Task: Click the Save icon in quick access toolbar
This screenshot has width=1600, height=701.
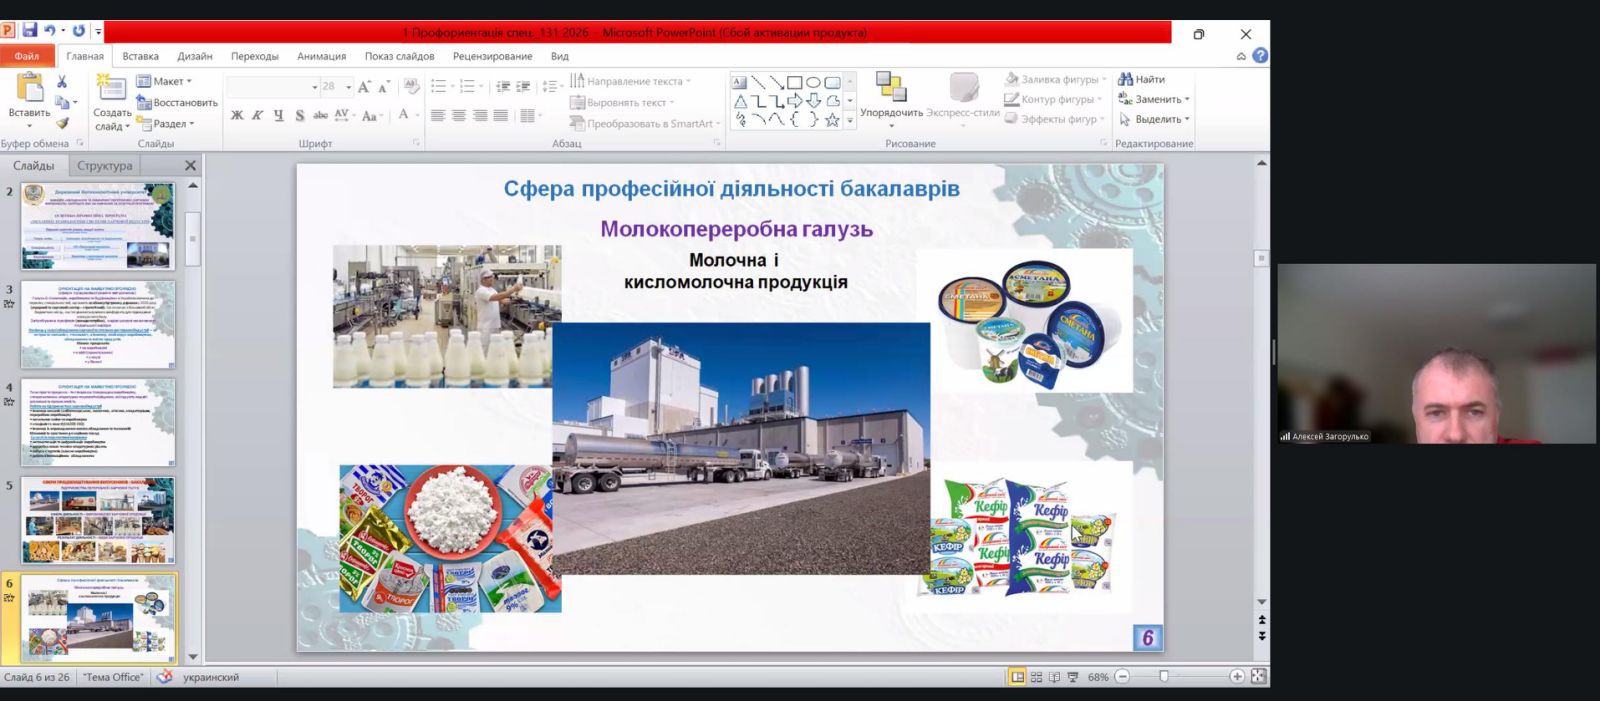Action: 30,32
